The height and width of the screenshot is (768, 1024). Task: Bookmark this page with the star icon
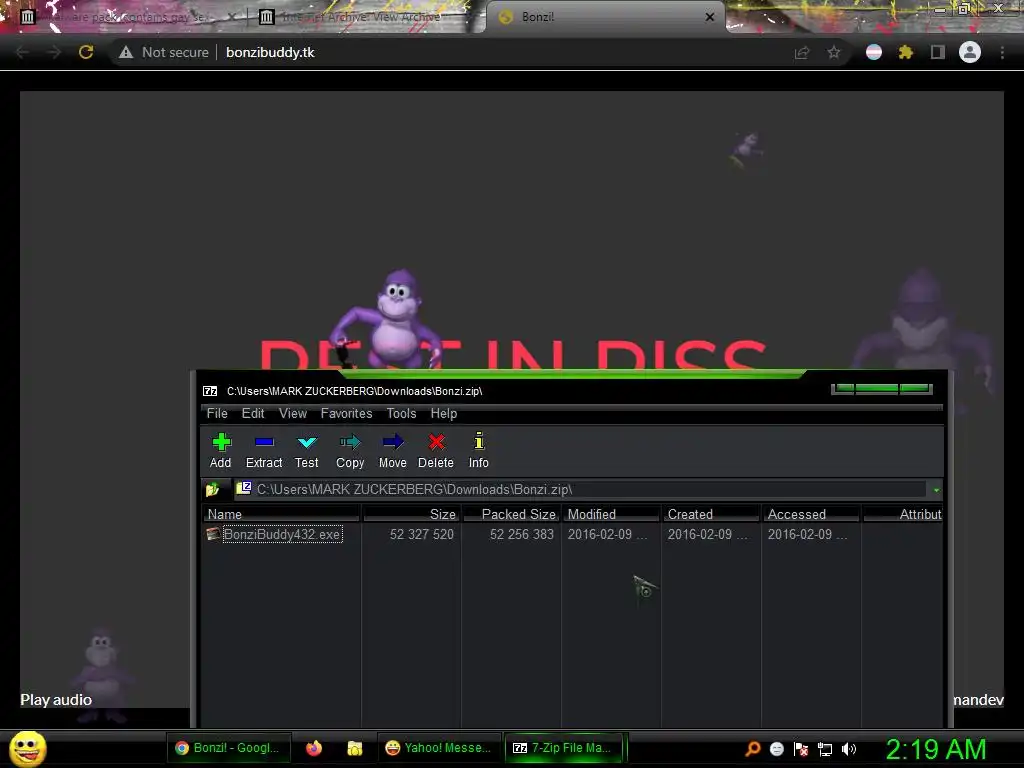833,52
